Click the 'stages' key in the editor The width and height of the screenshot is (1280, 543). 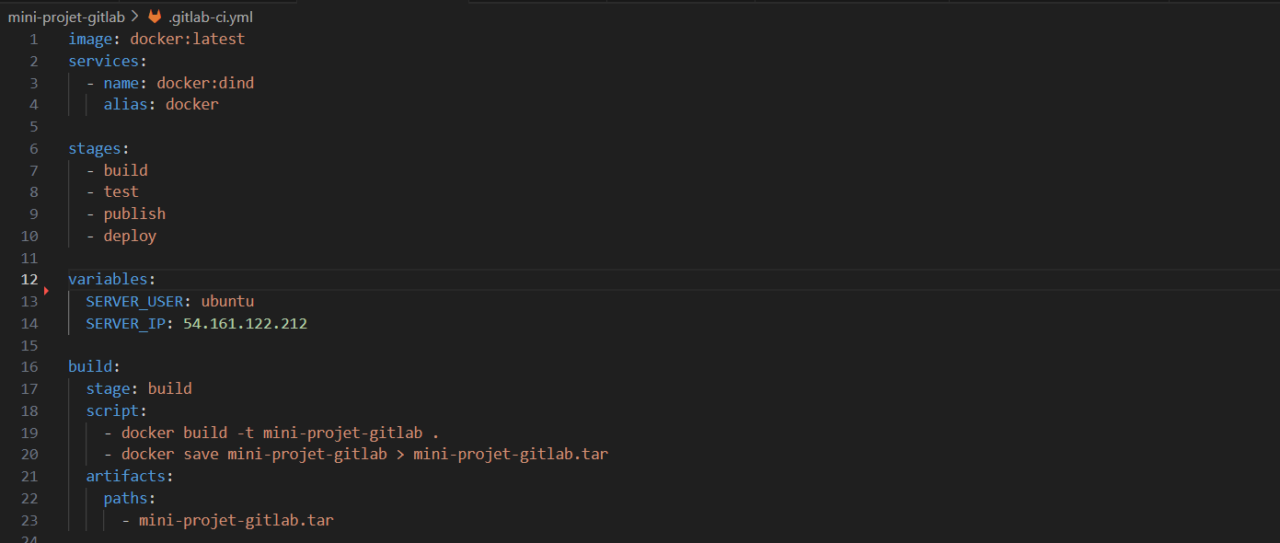(x=94, y=148)
